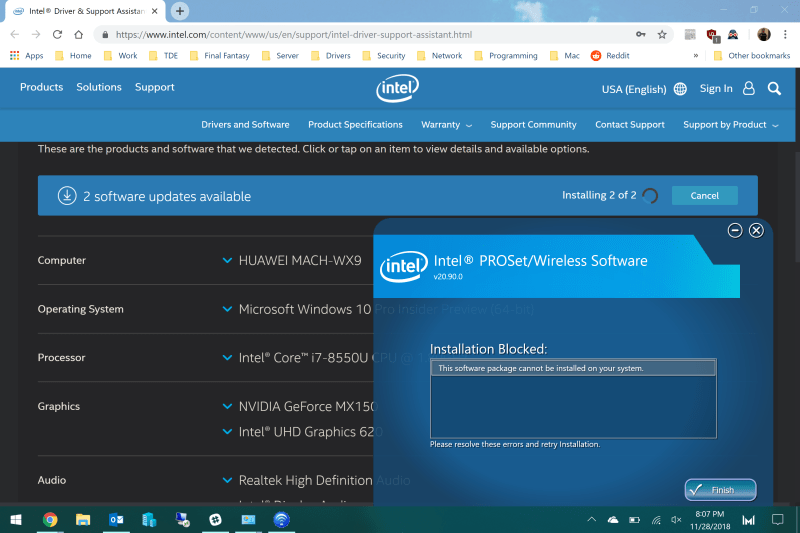Close the Intel Driver & Support tab
800x533 pixels.
click(155, 11)
